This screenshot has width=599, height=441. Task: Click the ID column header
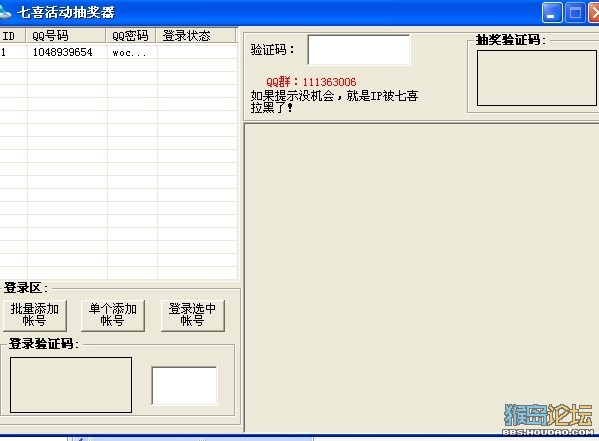(x=13, y=36)
